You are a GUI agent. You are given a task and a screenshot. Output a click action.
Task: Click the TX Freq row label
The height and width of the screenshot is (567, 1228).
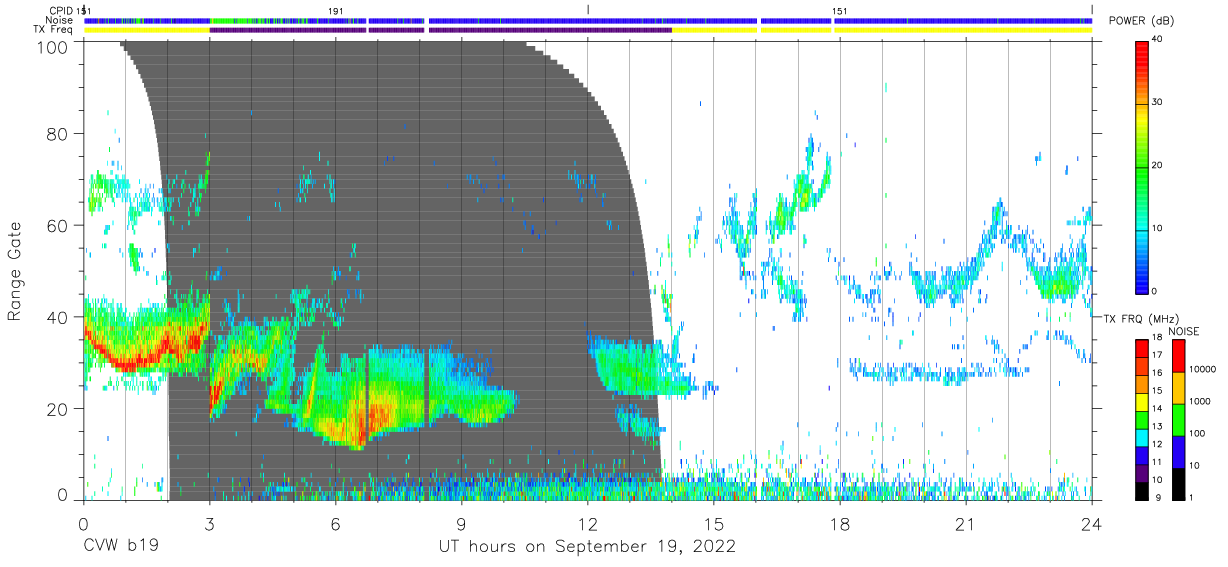pyautogui.click(x=54, y=30)
